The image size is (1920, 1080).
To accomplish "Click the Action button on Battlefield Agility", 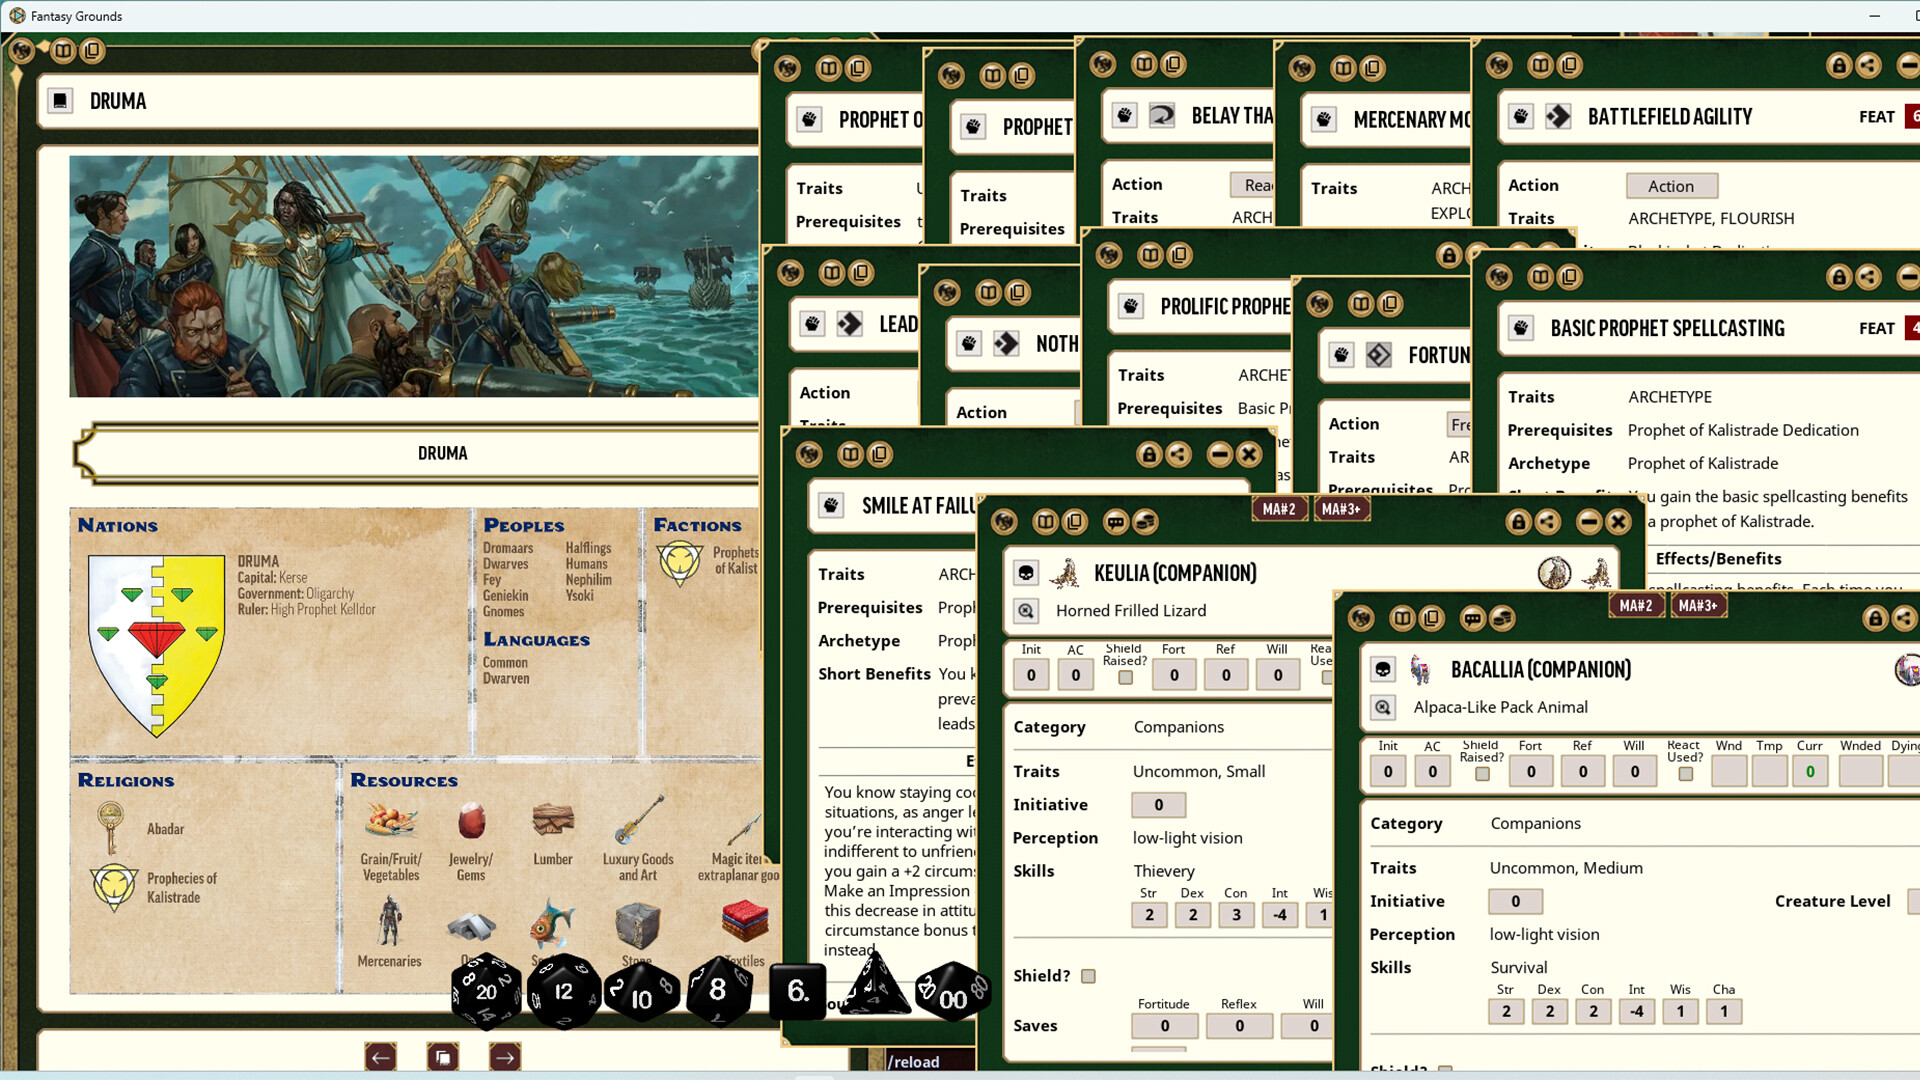I will (x=1671, y=186).
